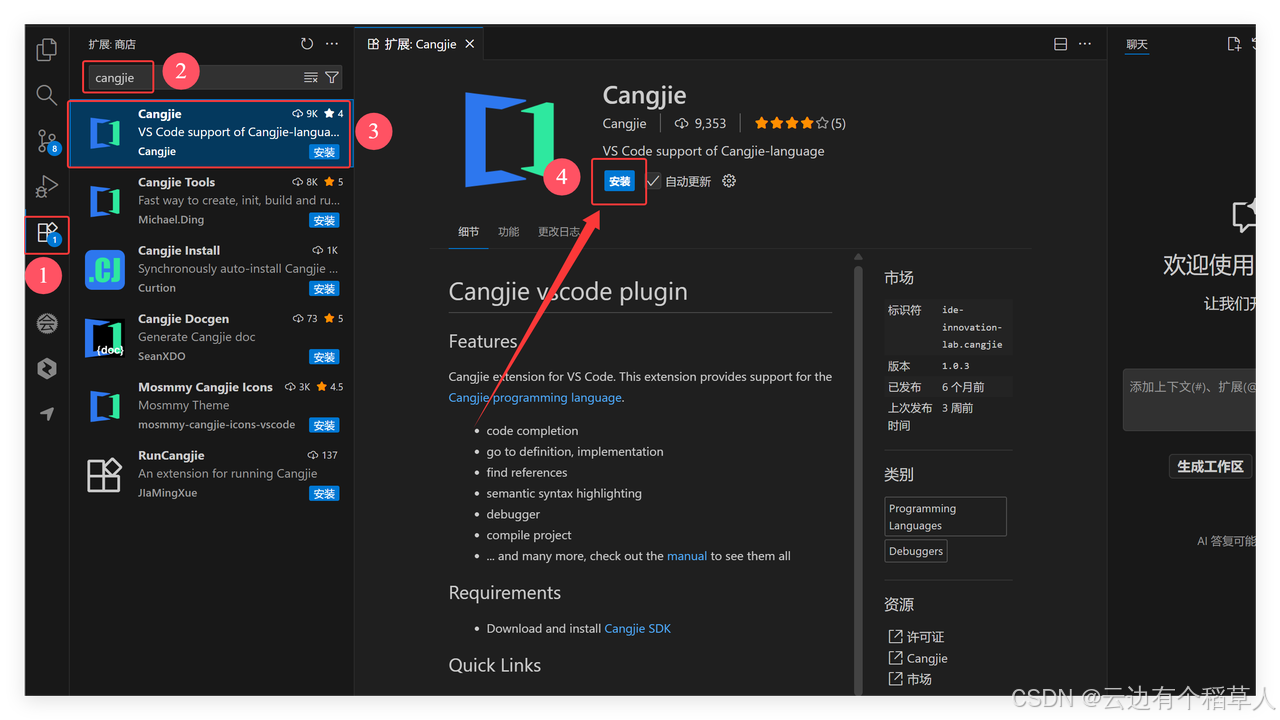The width and height of the screenshot is (1280, 720).
Task: Open the star rating reviews (5)
Action: (800, 123)
